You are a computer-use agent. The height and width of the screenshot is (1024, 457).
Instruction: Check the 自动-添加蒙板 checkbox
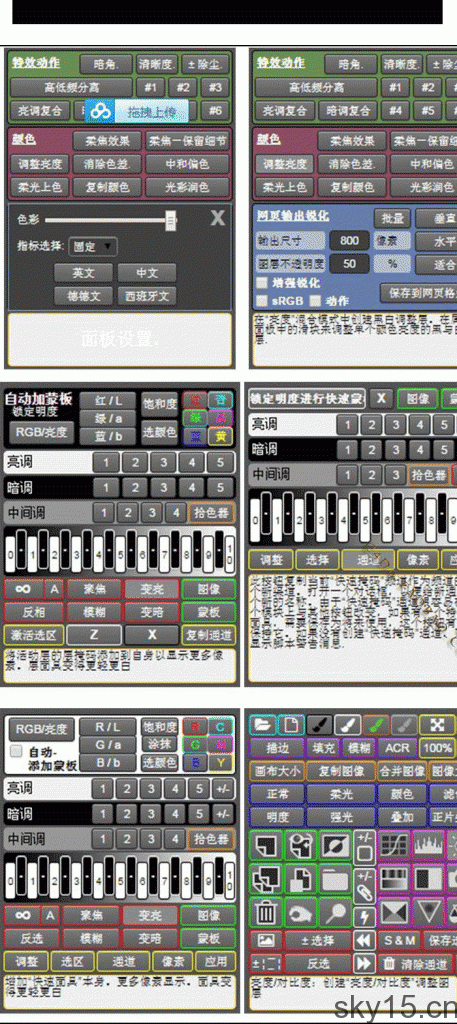pos(16,752)
